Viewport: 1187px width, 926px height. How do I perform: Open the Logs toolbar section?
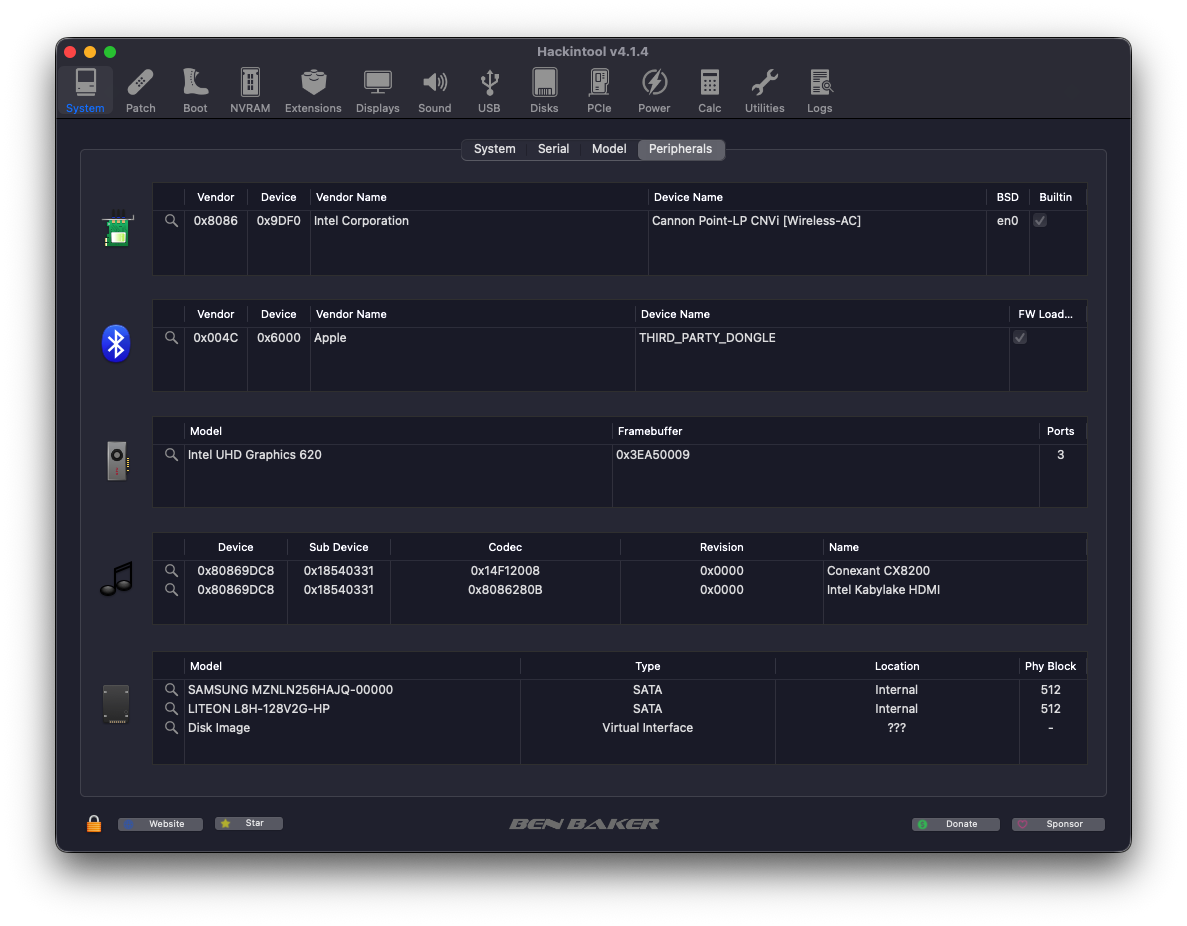pyautogui.click(x=820, y=91)
